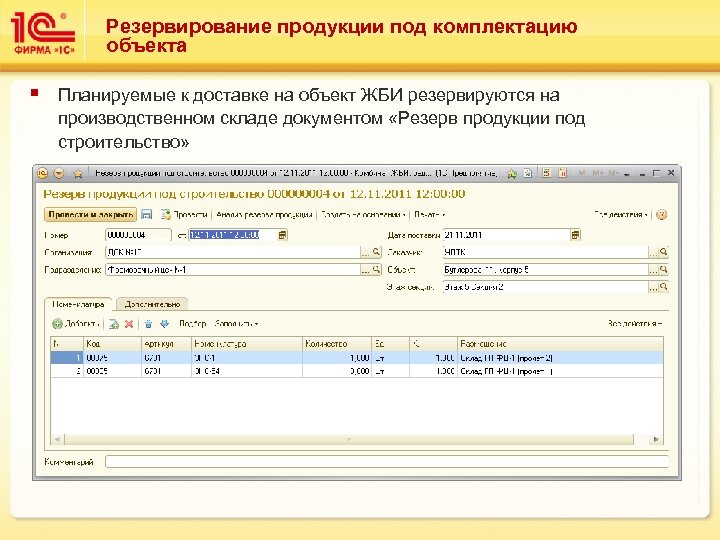
Task: Click ellipsis select button of Этаж секции field
Action: [653, 287]
